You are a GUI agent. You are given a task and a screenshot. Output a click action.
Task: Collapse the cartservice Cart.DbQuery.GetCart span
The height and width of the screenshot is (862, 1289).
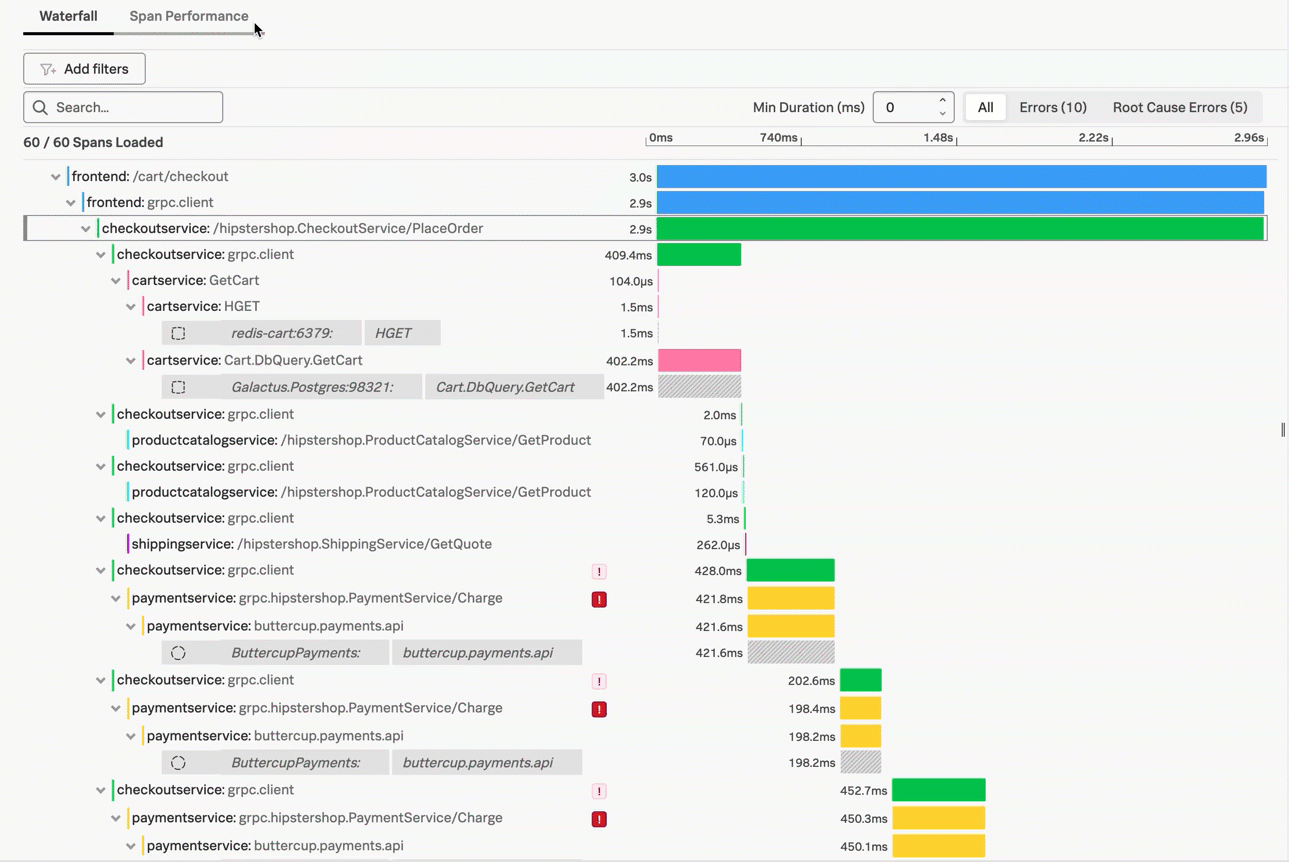[131, 361]
